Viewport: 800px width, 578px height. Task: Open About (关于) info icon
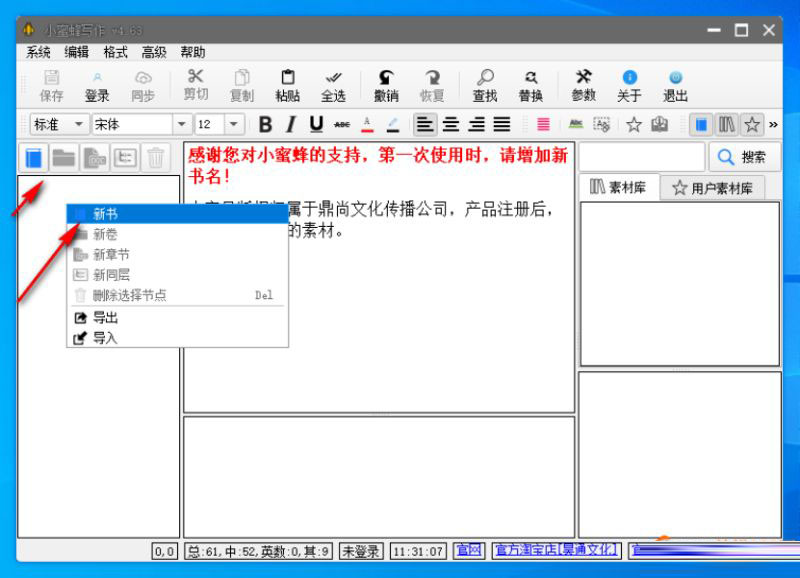(630, 86)
